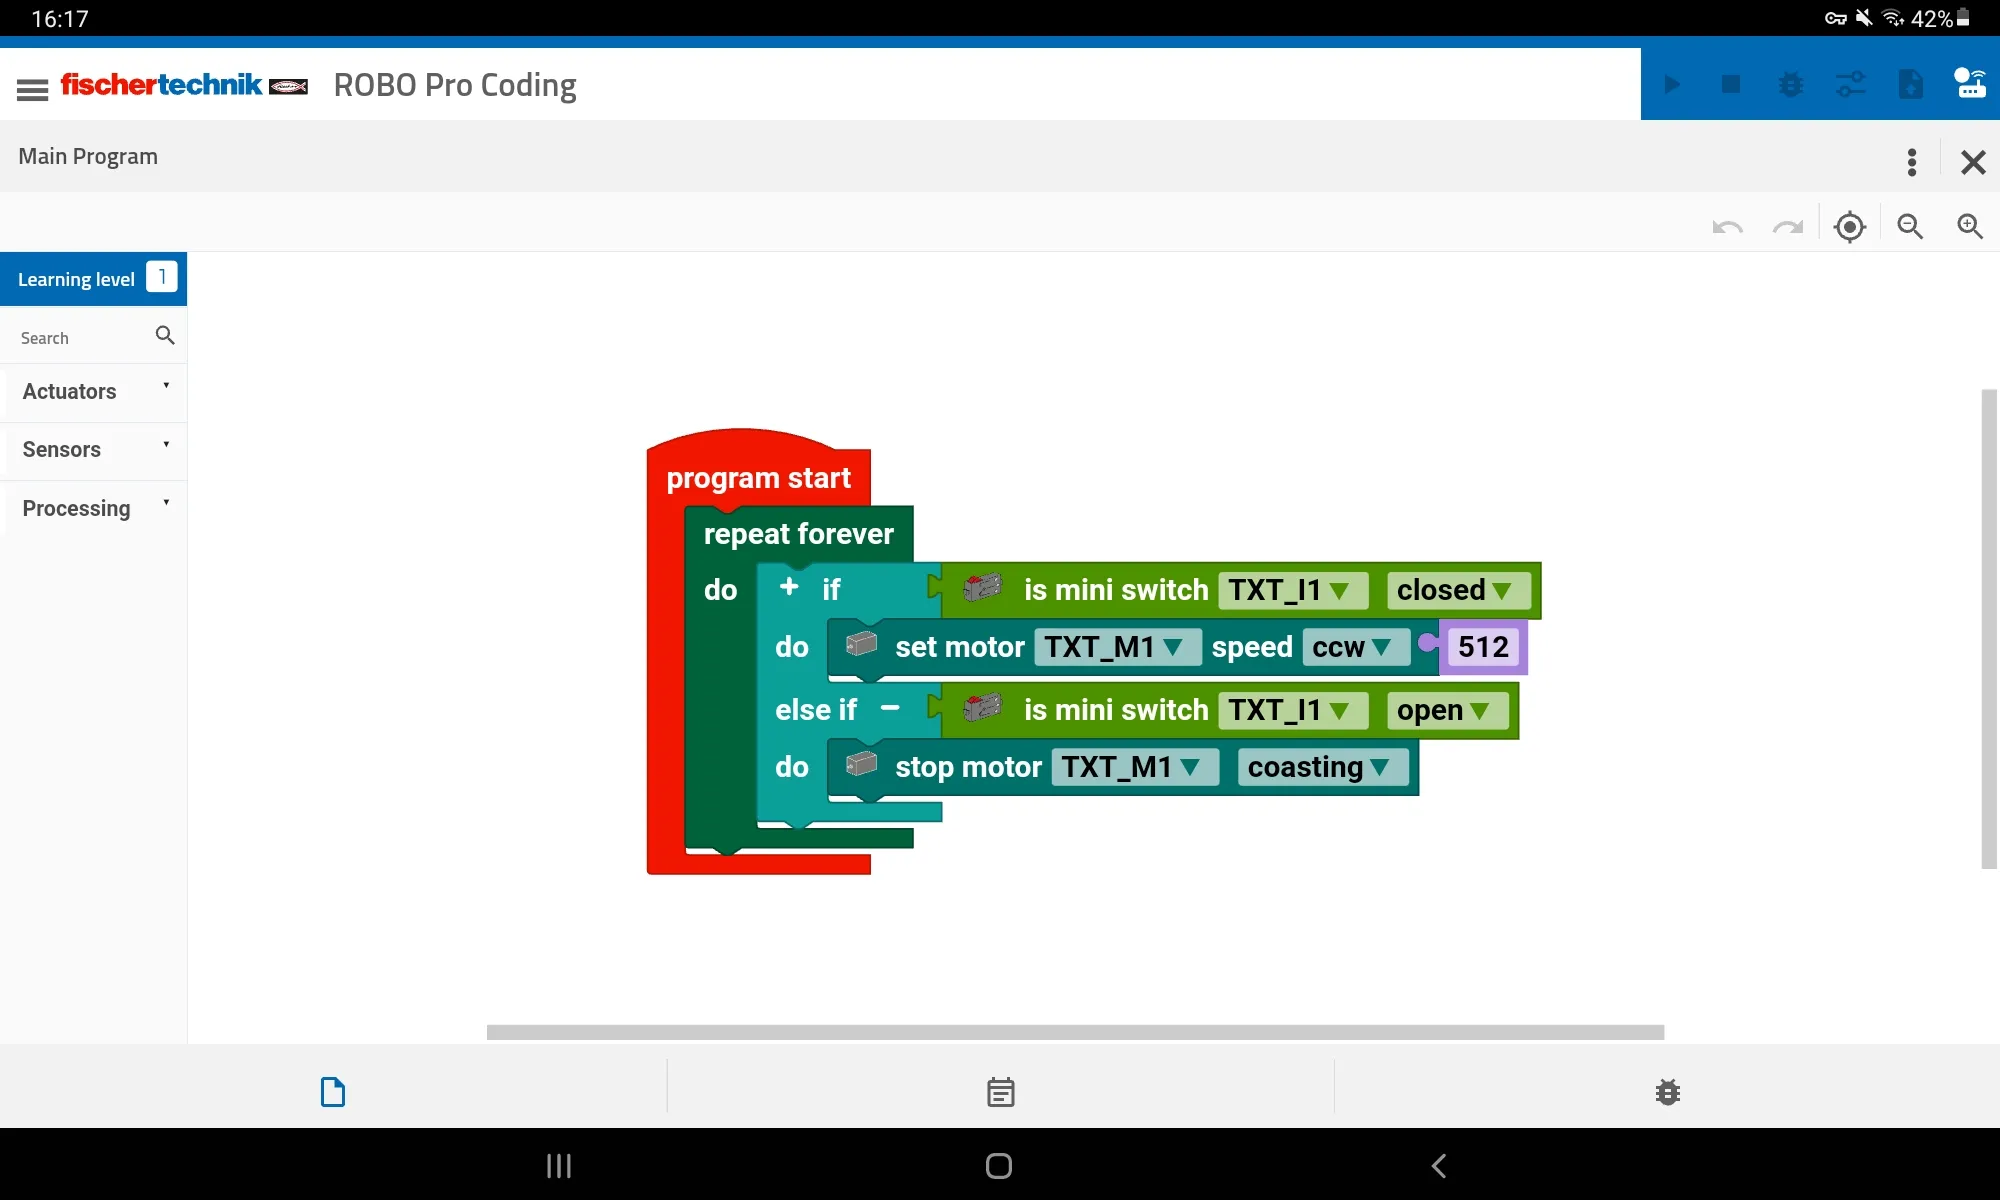Screen dimensions: 2000x1200
Task: Open the TXT_M1 motor dropdown in set motor block
Action: point(1117,647)
